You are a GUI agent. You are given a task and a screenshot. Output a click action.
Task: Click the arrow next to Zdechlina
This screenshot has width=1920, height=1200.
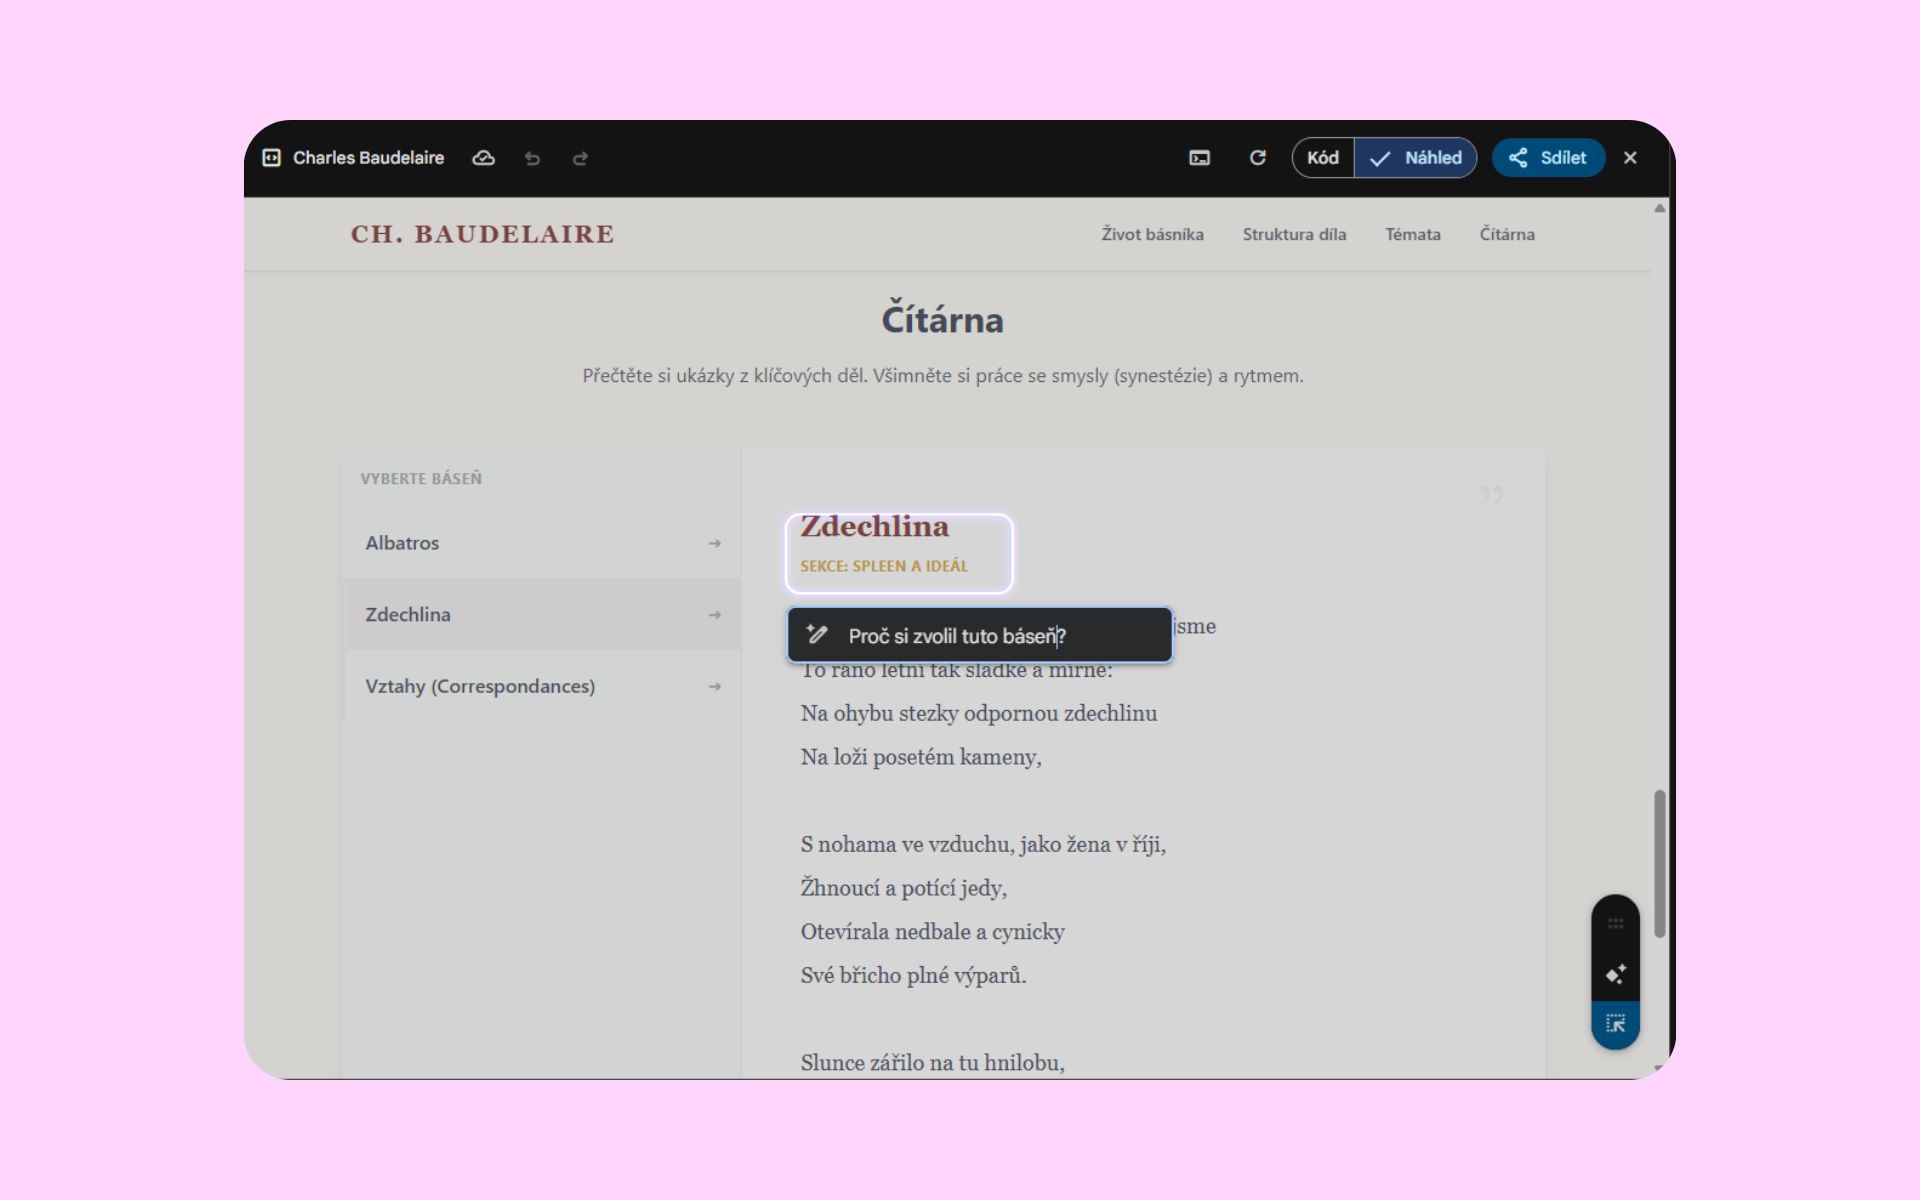[x=714, y=615]
